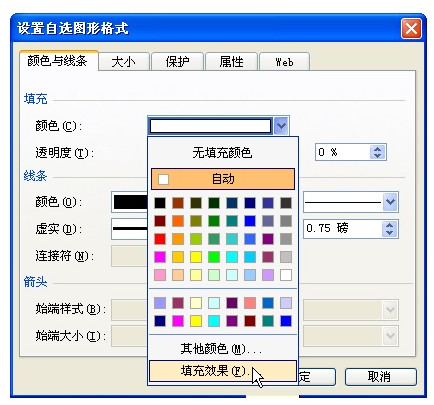Increase transparency percentage with spinner up
Viewport: 434px width, 405px height.
[377, 149]
